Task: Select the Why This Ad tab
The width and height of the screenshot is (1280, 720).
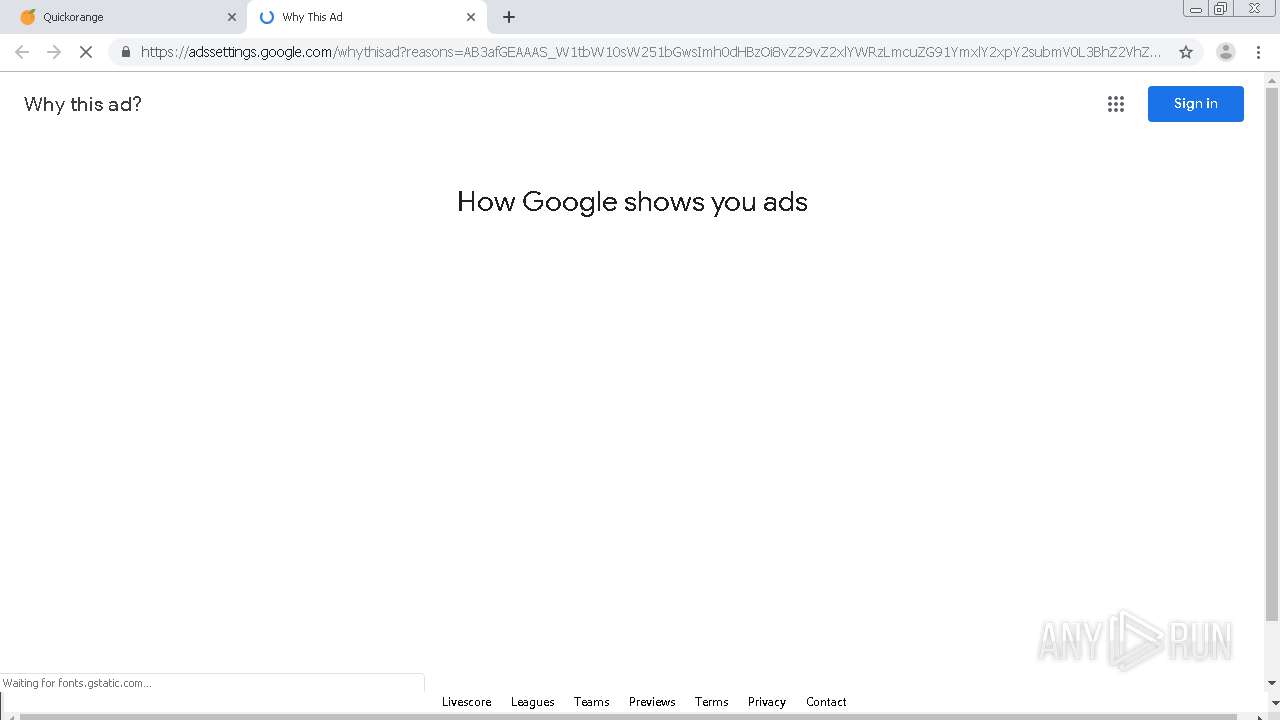Action: [366, 17]
